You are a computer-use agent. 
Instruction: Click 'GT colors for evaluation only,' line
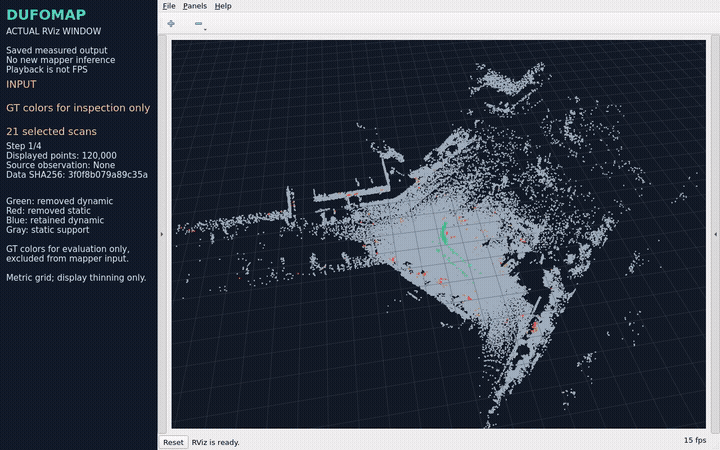(x=68, y=249)
